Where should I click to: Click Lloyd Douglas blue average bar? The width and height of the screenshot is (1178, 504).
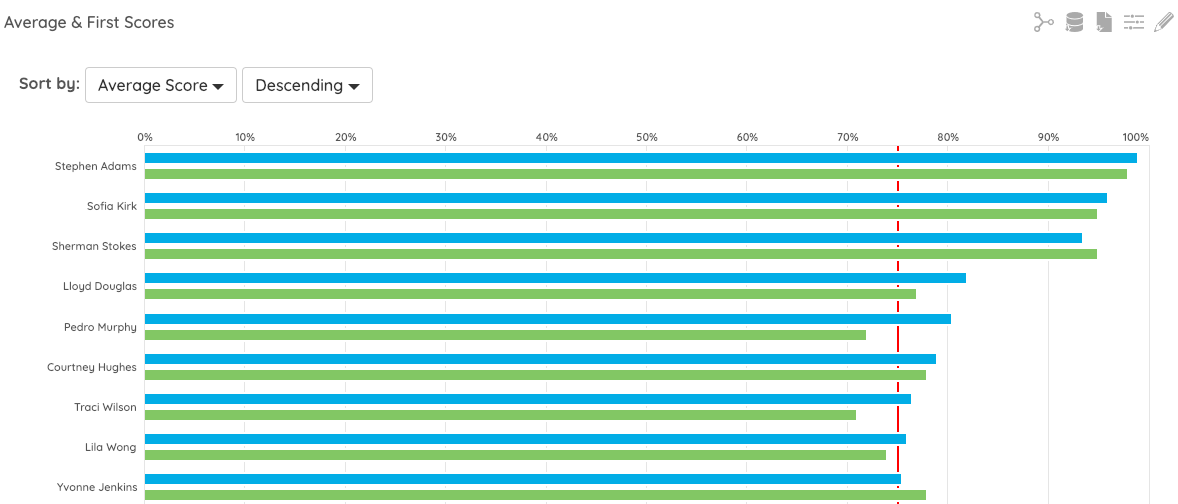[555, 278]
